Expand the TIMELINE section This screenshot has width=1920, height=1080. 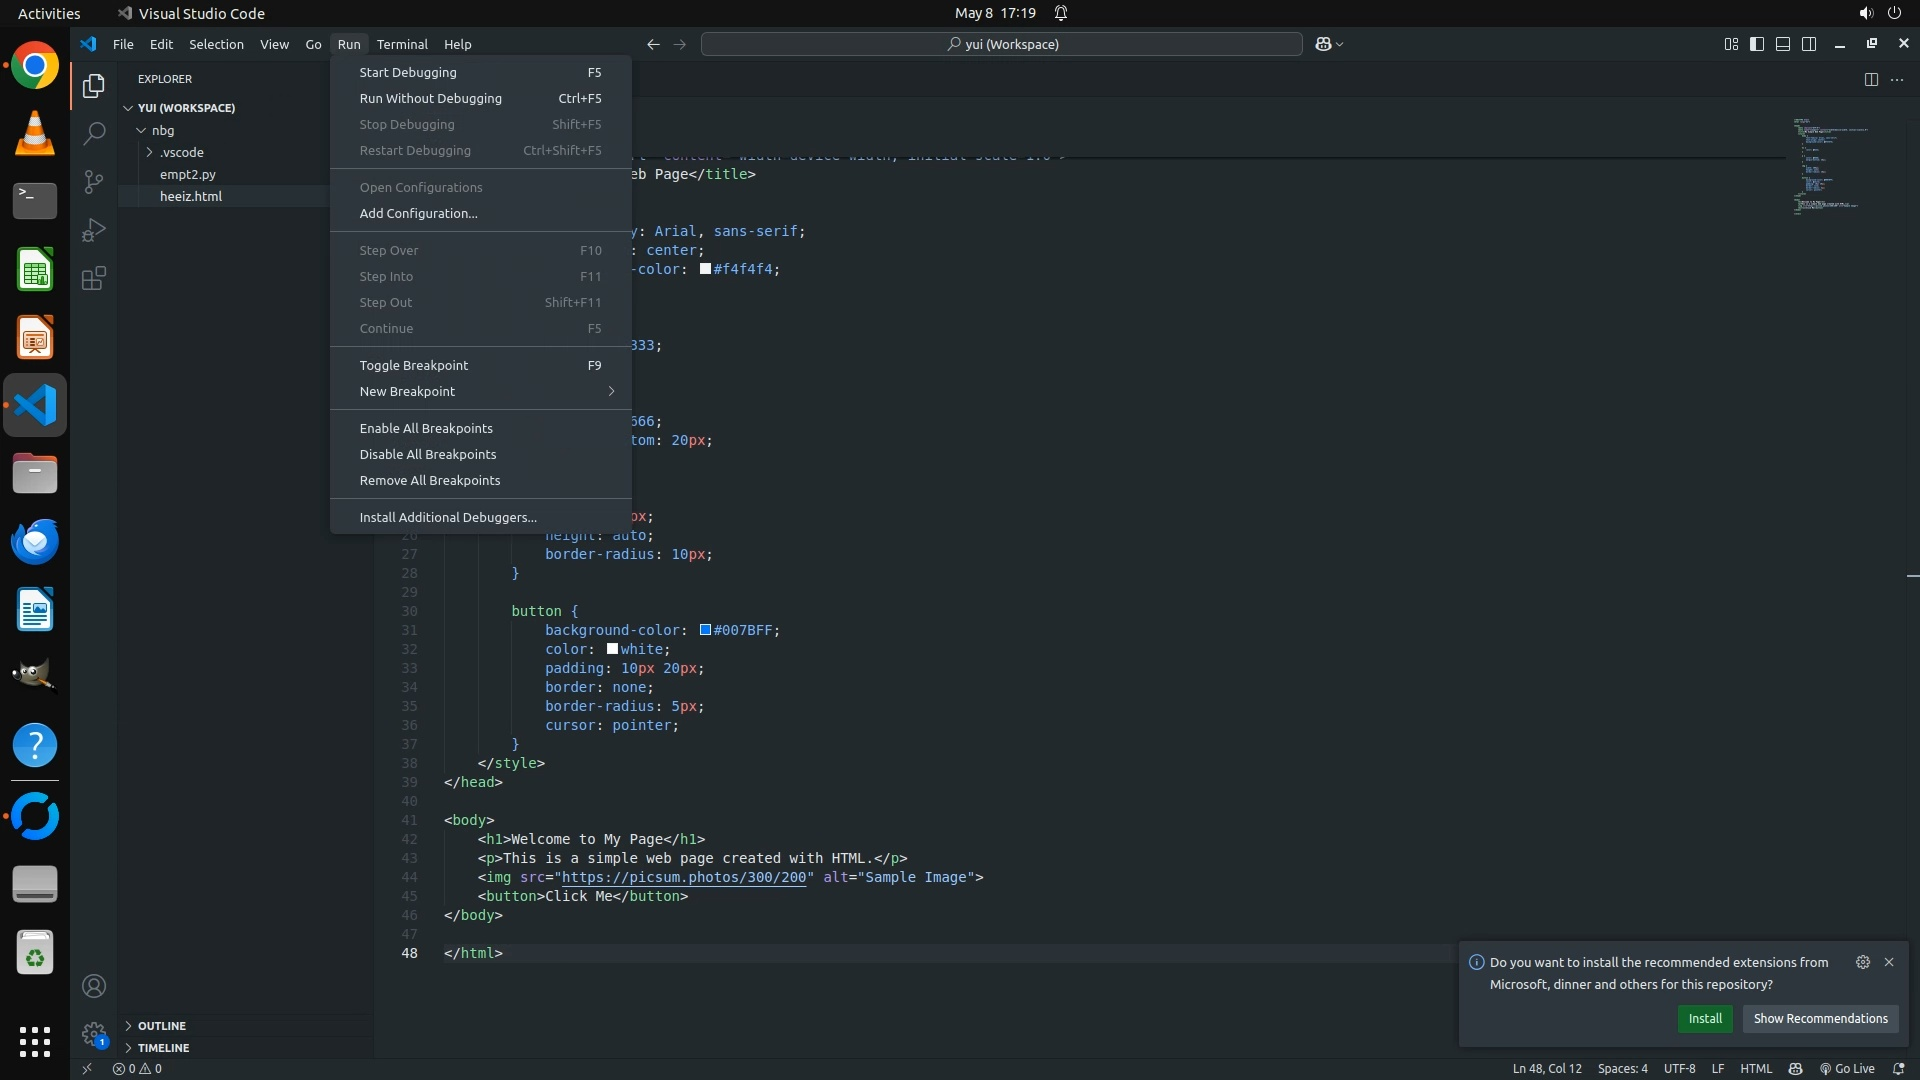tap(163, 1047)
